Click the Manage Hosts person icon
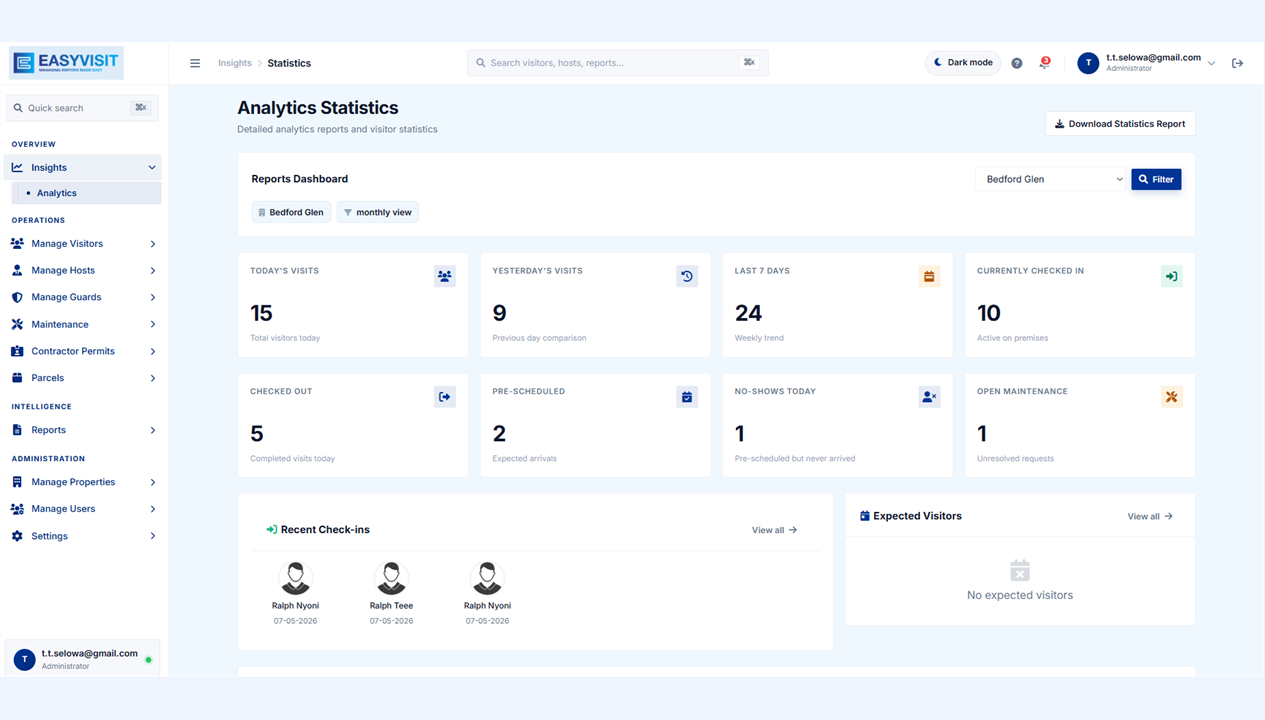The width and height of the screenshot is (1265, 720). pos(17,270)
